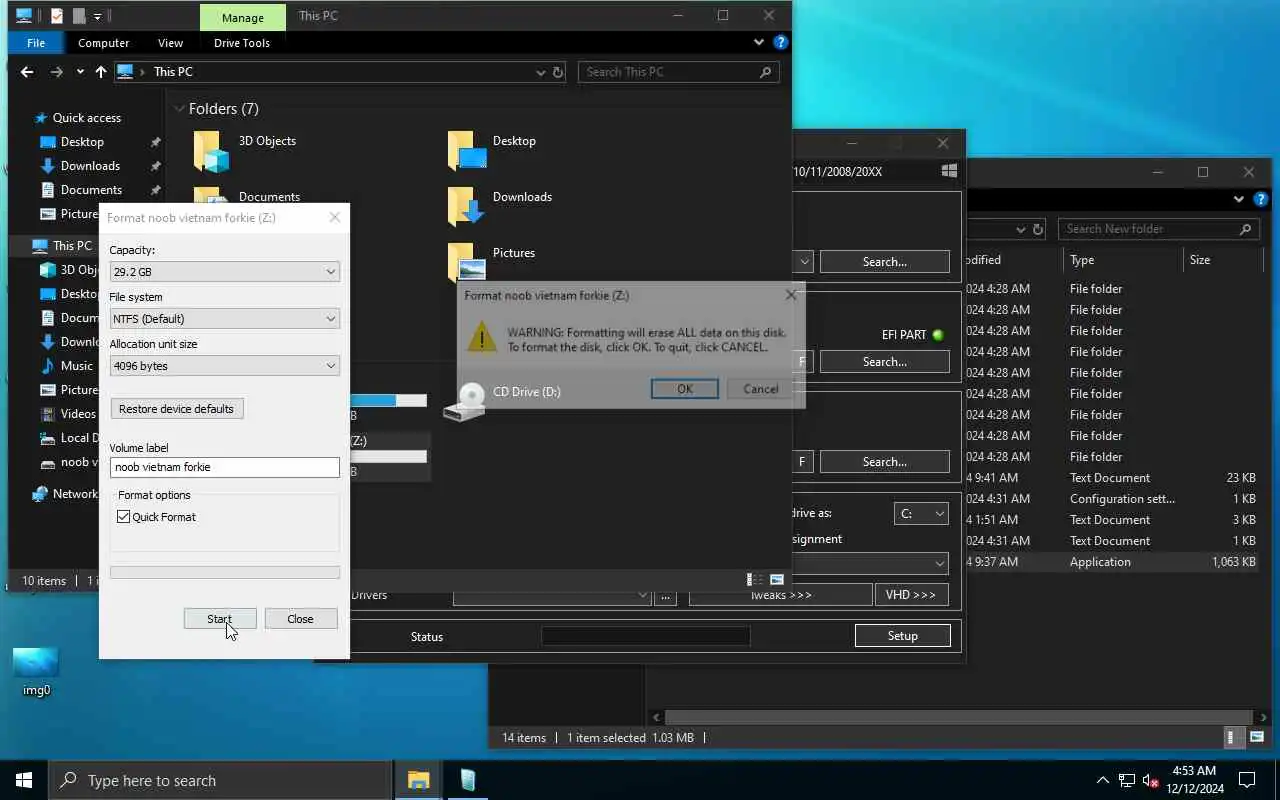Open File Explorer from the taskbar

(x=418, y=780)
